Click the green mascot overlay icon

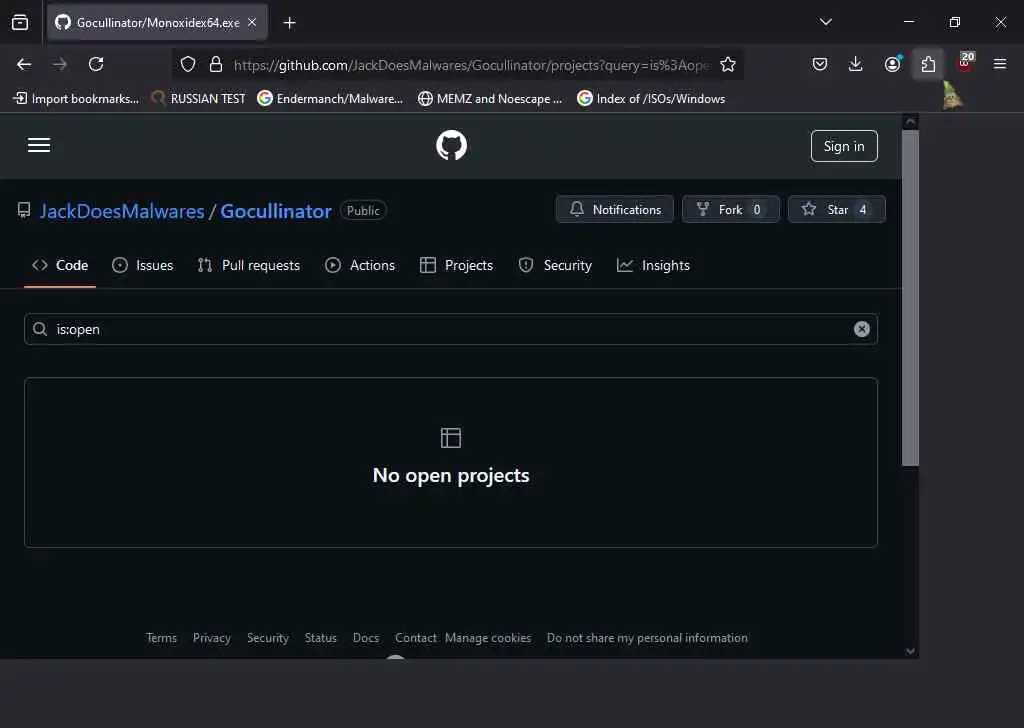point(952,96)
